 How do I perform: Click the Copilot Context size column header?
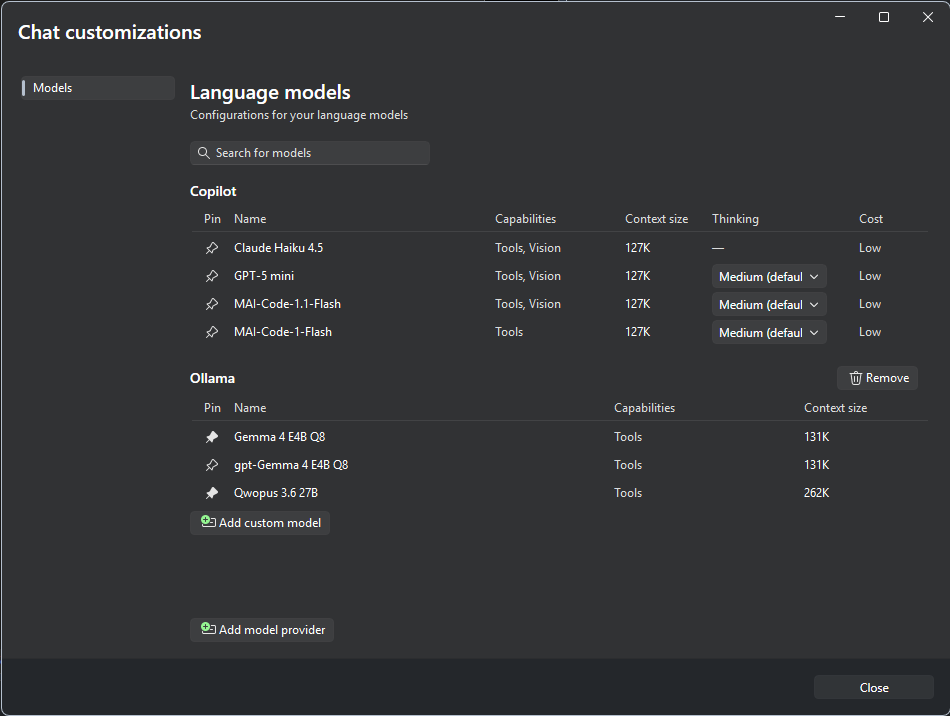(656, 219)
